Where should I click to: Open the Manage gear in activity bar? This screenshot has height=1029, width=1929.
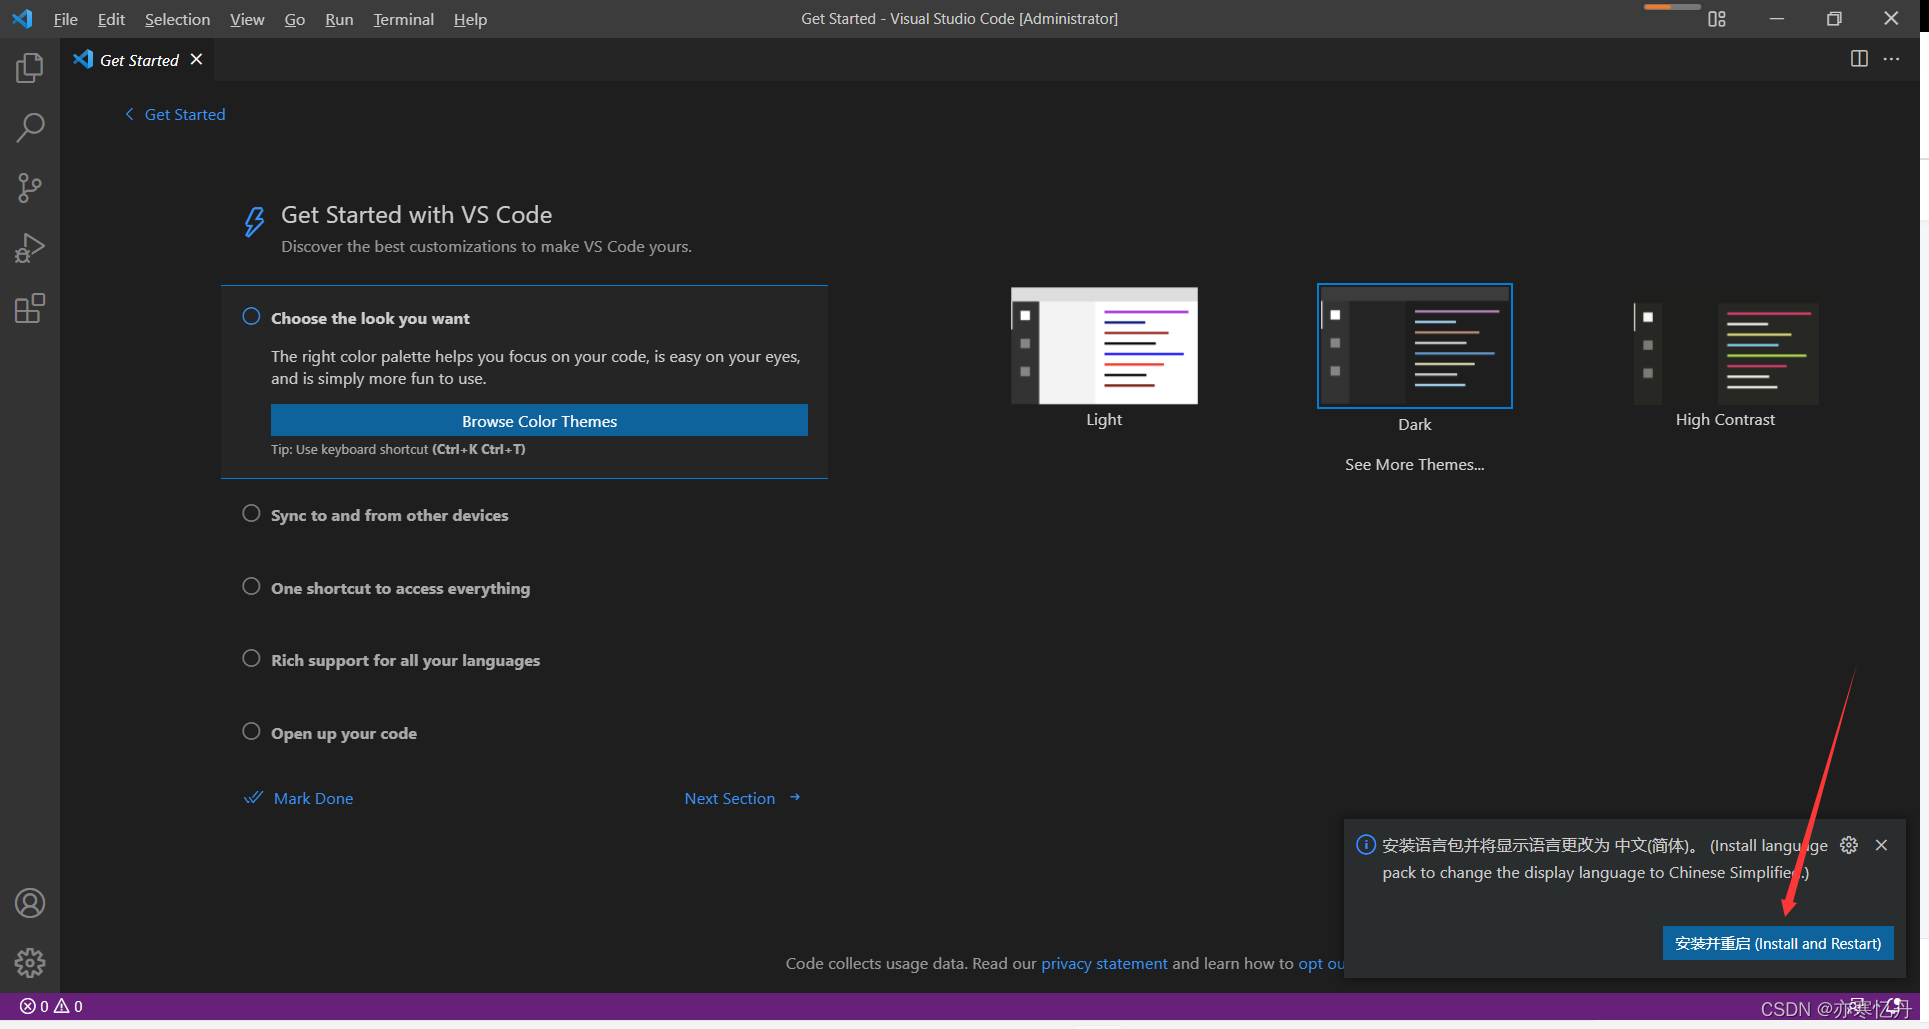[30, 963]
